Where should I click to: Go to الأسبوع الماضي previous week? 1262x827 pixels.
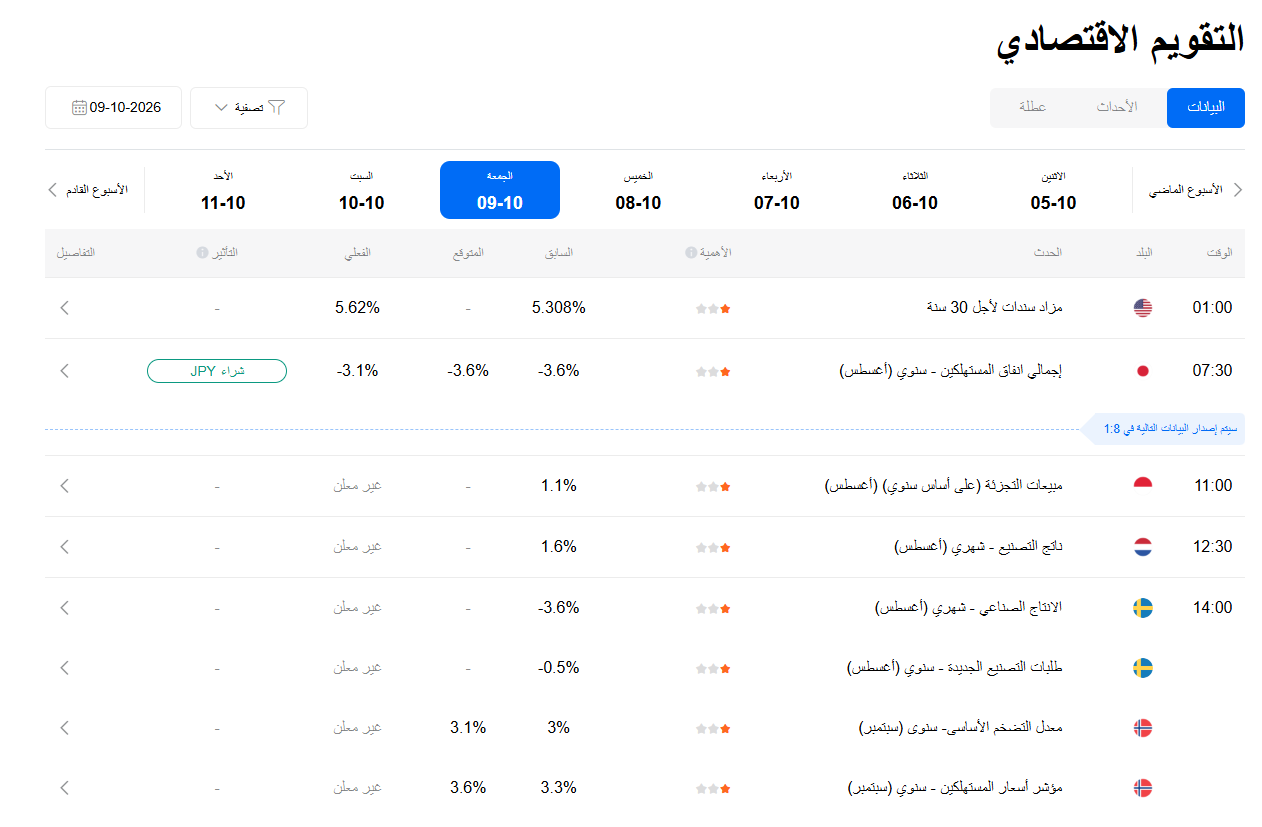1194,190
